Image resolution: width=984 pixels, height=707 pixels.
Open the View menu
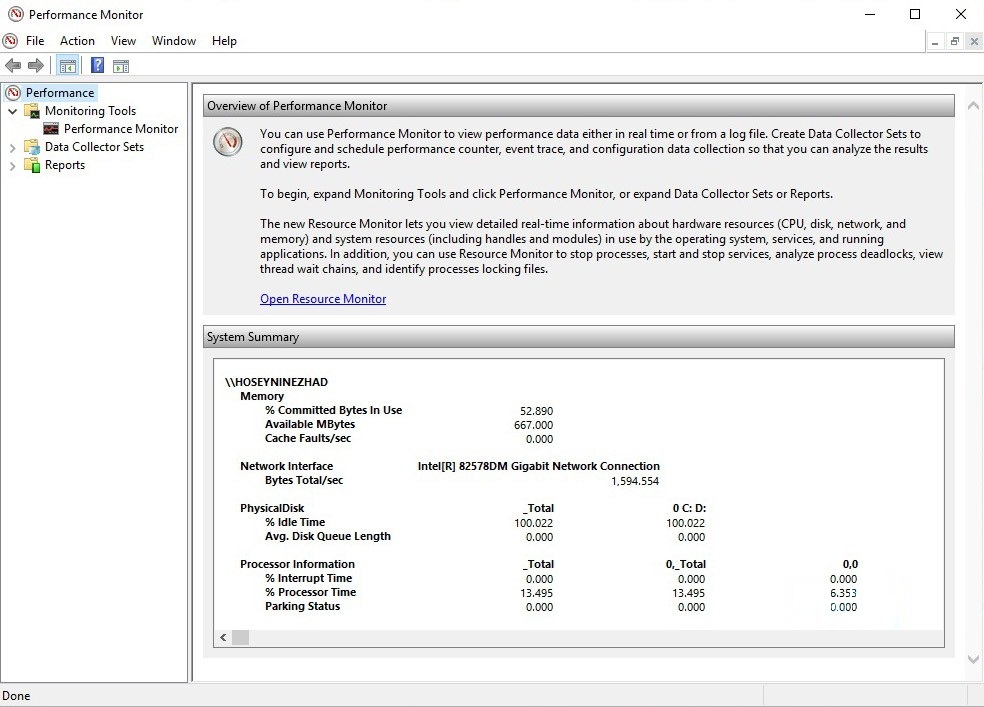(x=123, y=41)
